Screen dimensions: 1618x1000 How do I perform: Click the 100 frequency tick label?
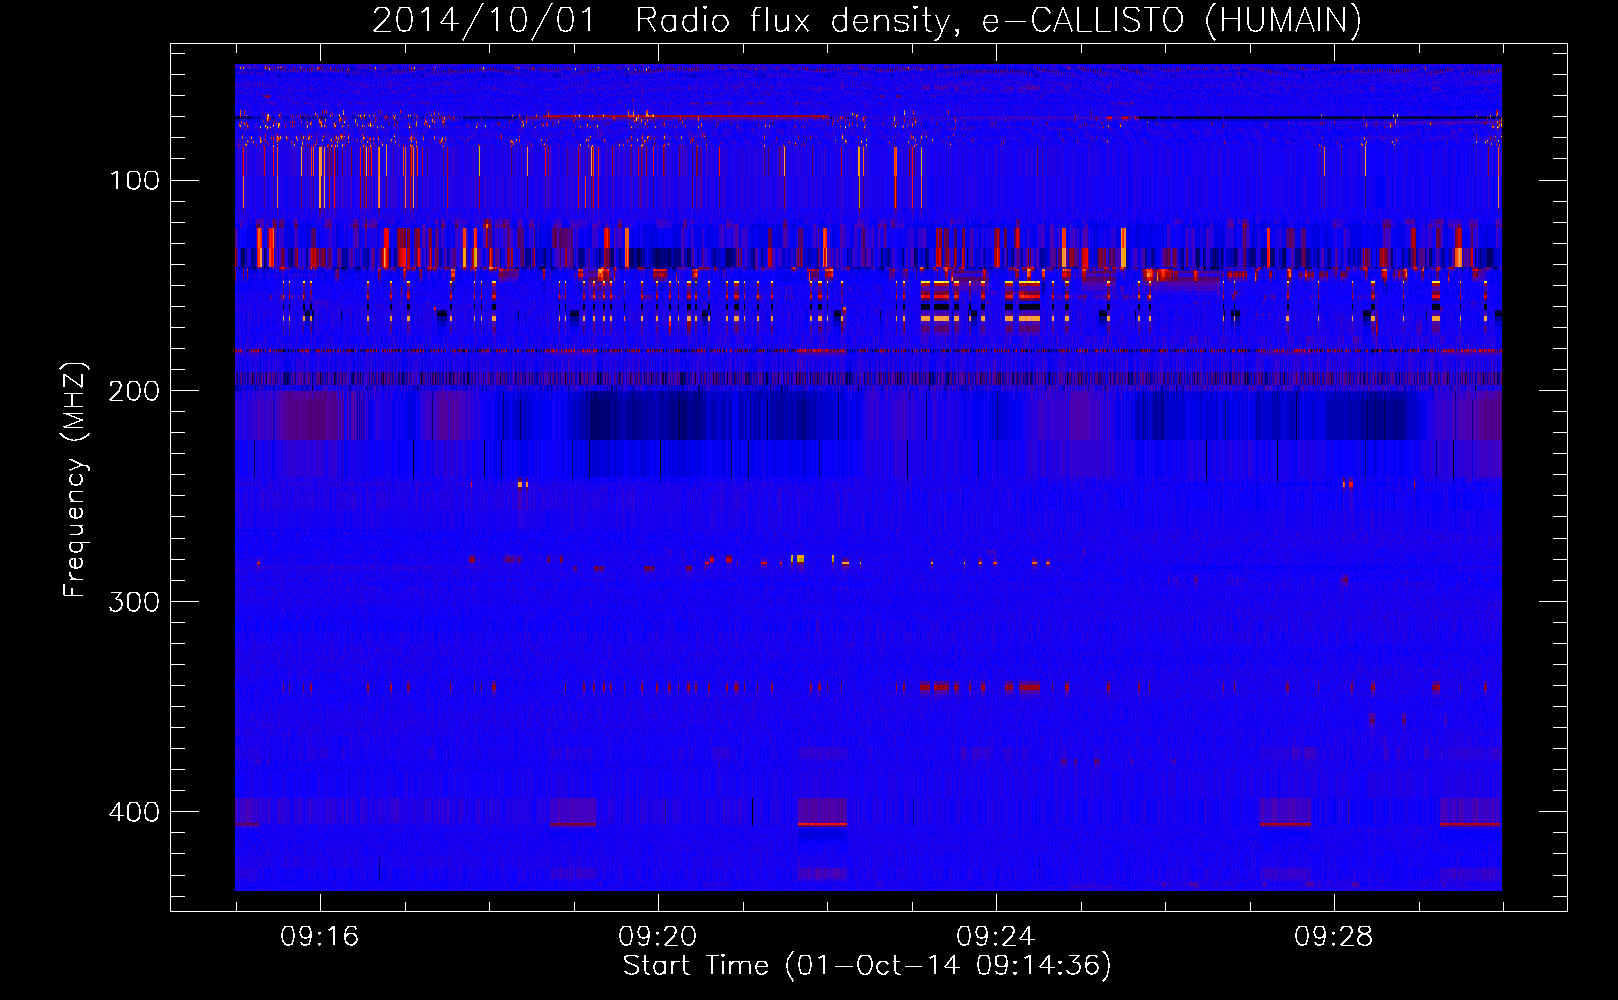pyautogui.click(x=134, y=180)
